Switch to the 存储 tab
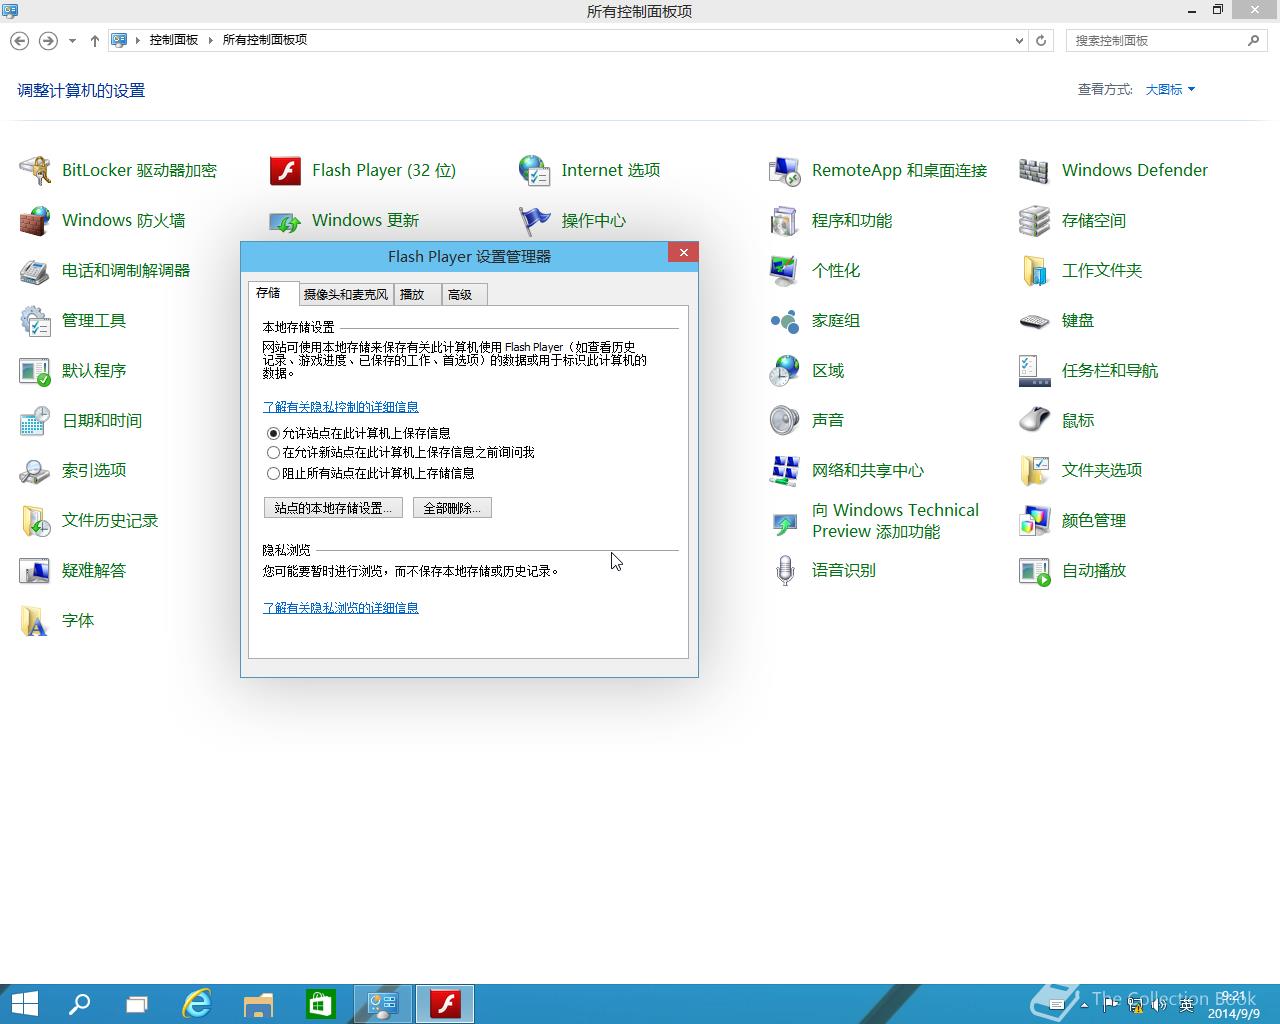Image resolution: width=1280 pixels, height=1024 pixels. (x=272, y=293)
